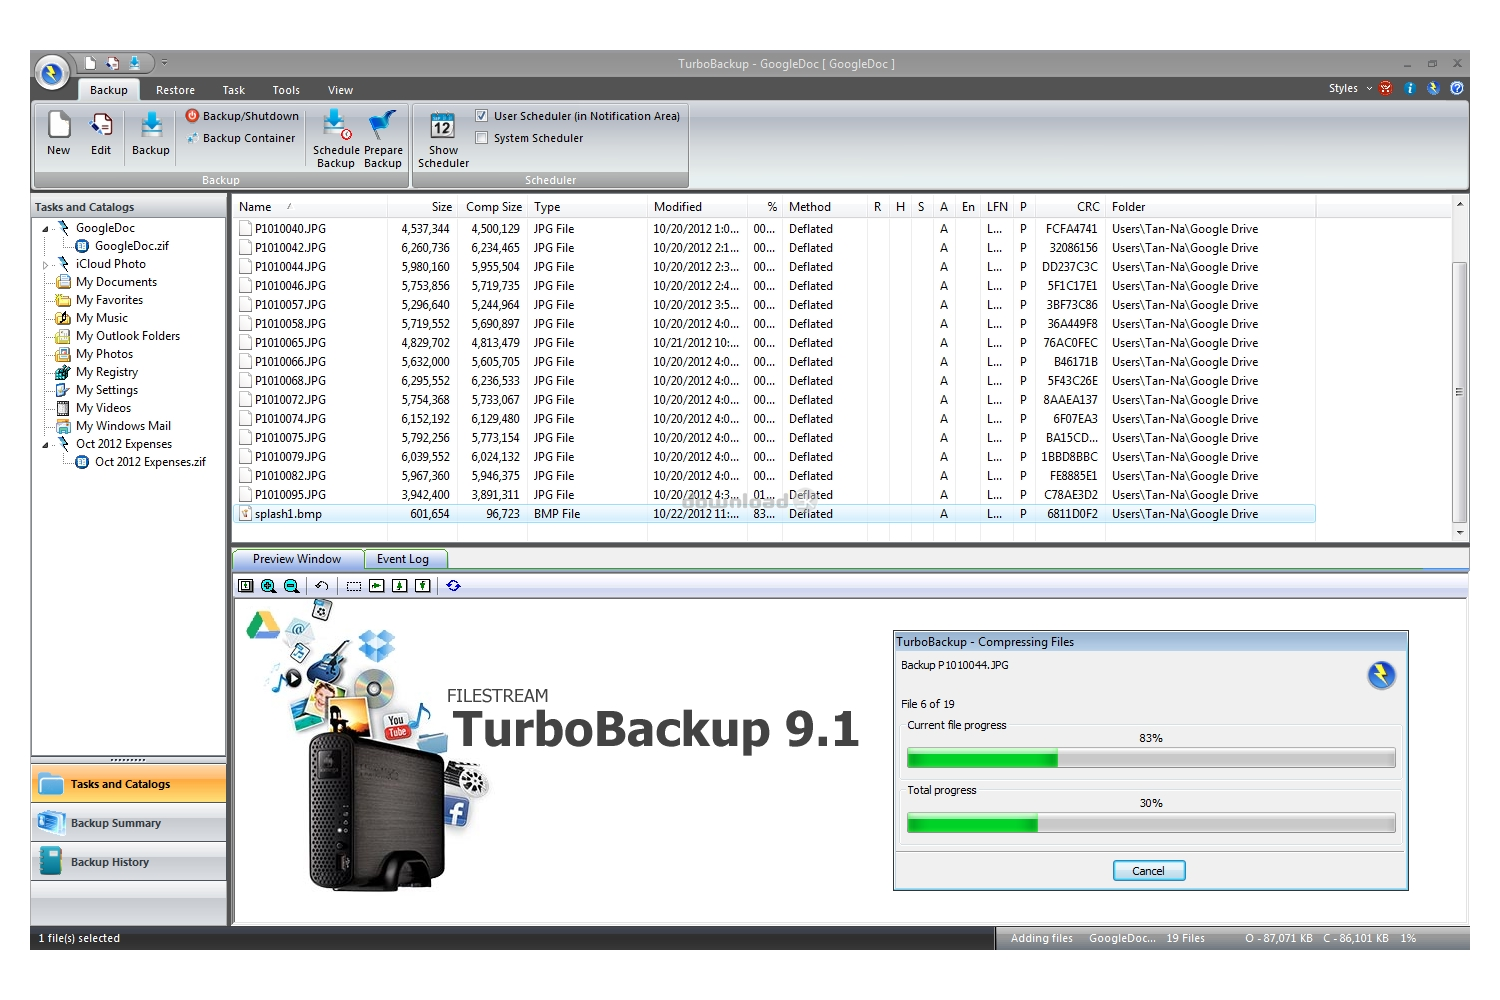The height and width of the screenshot is (1000, 1500).
Task: Flip preview image upside down icon
Action: point(422,586)
